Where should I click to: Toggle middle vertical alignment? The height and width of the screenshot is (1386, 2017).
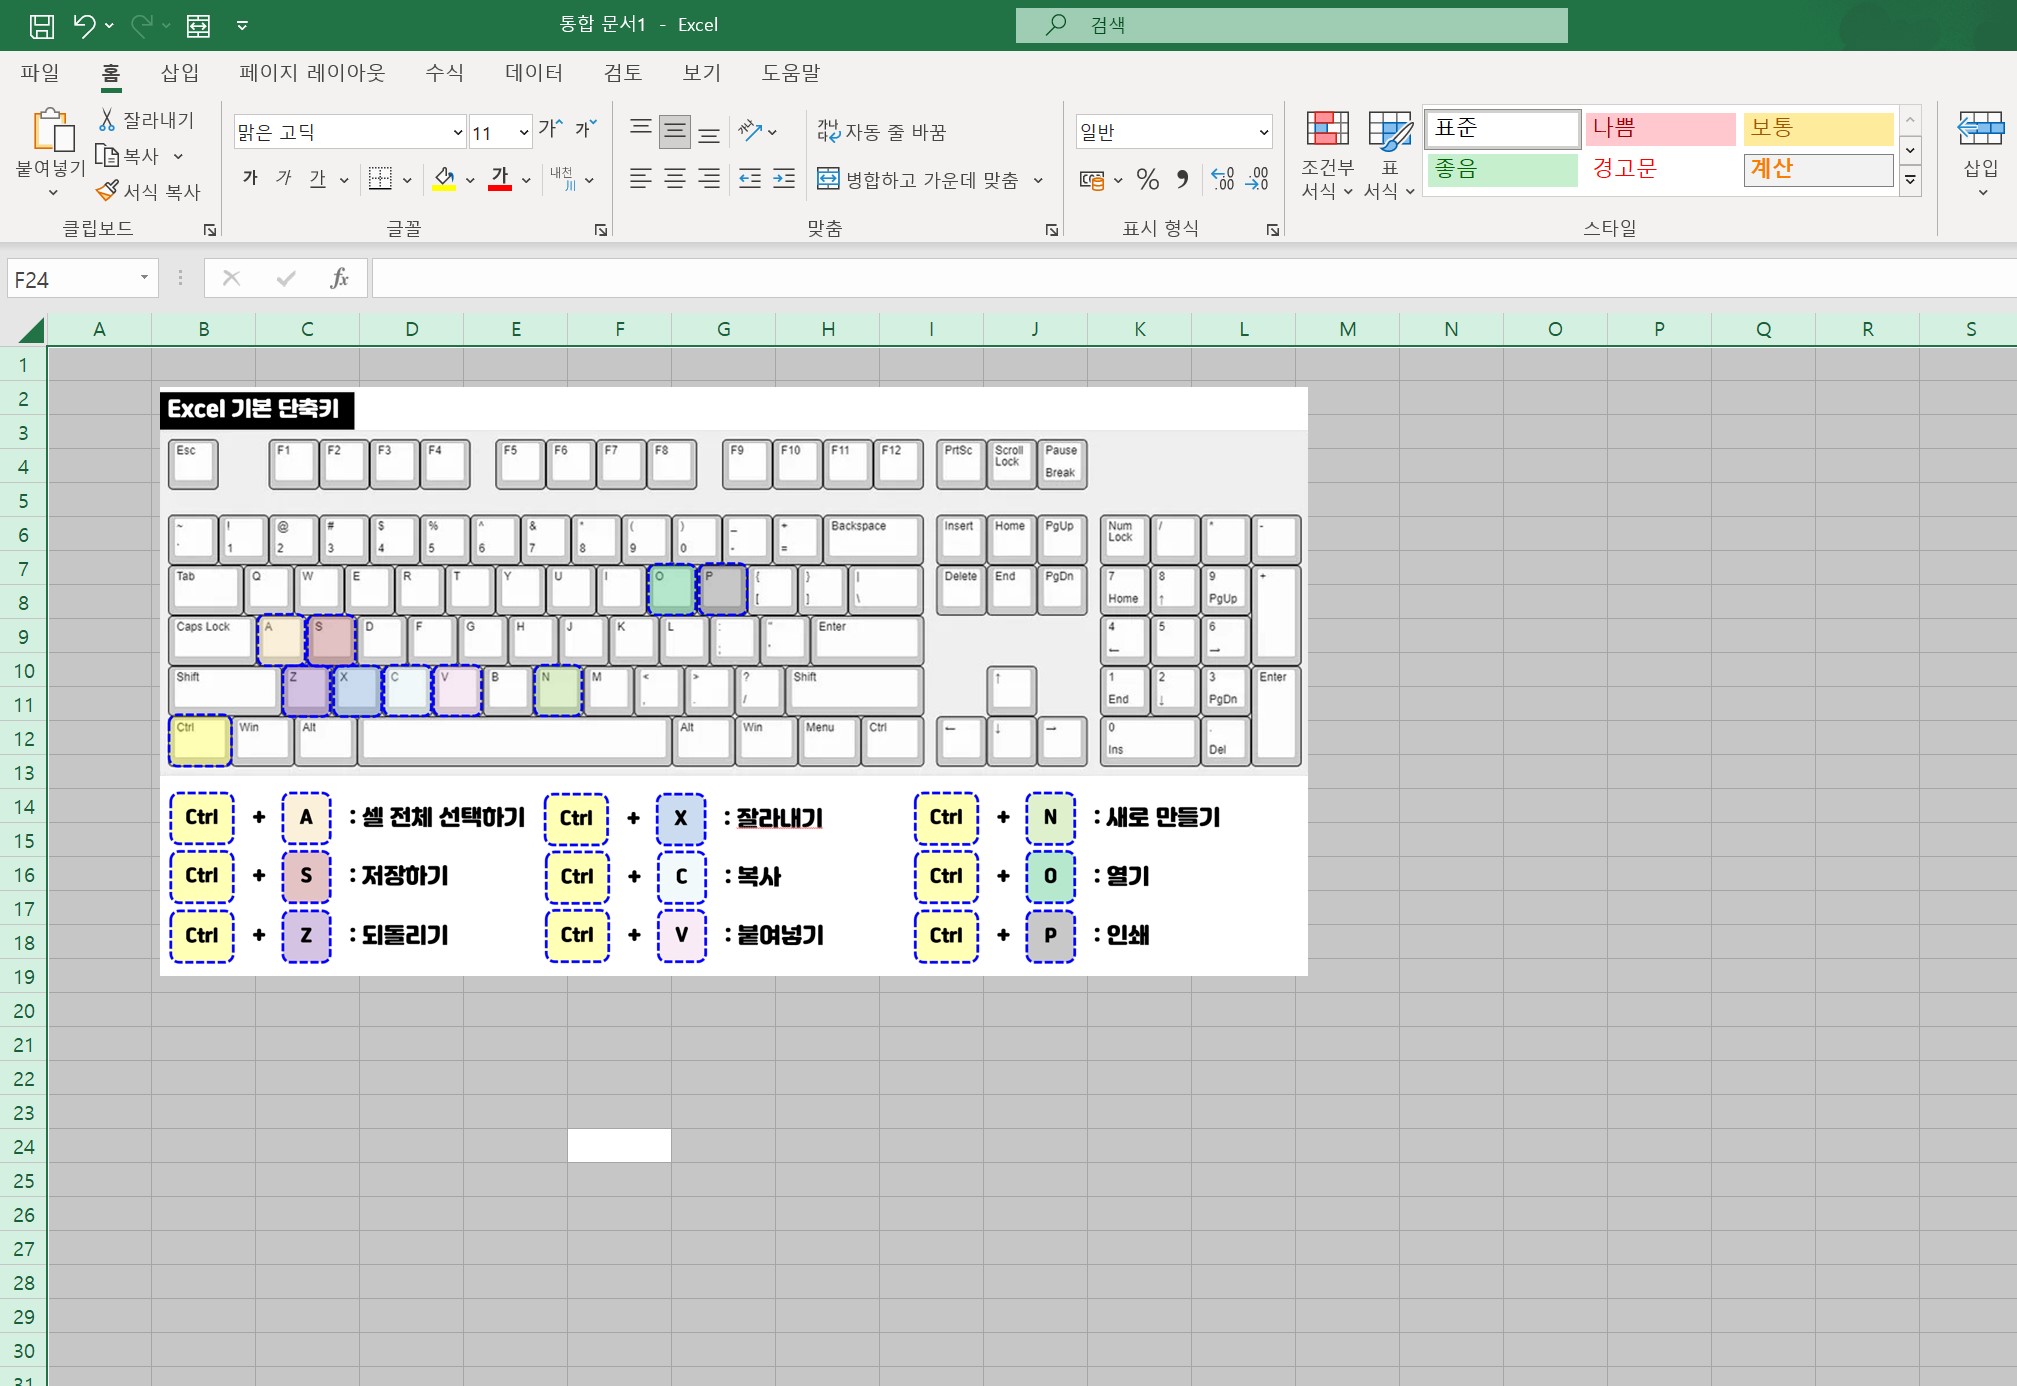click(675, 131)
